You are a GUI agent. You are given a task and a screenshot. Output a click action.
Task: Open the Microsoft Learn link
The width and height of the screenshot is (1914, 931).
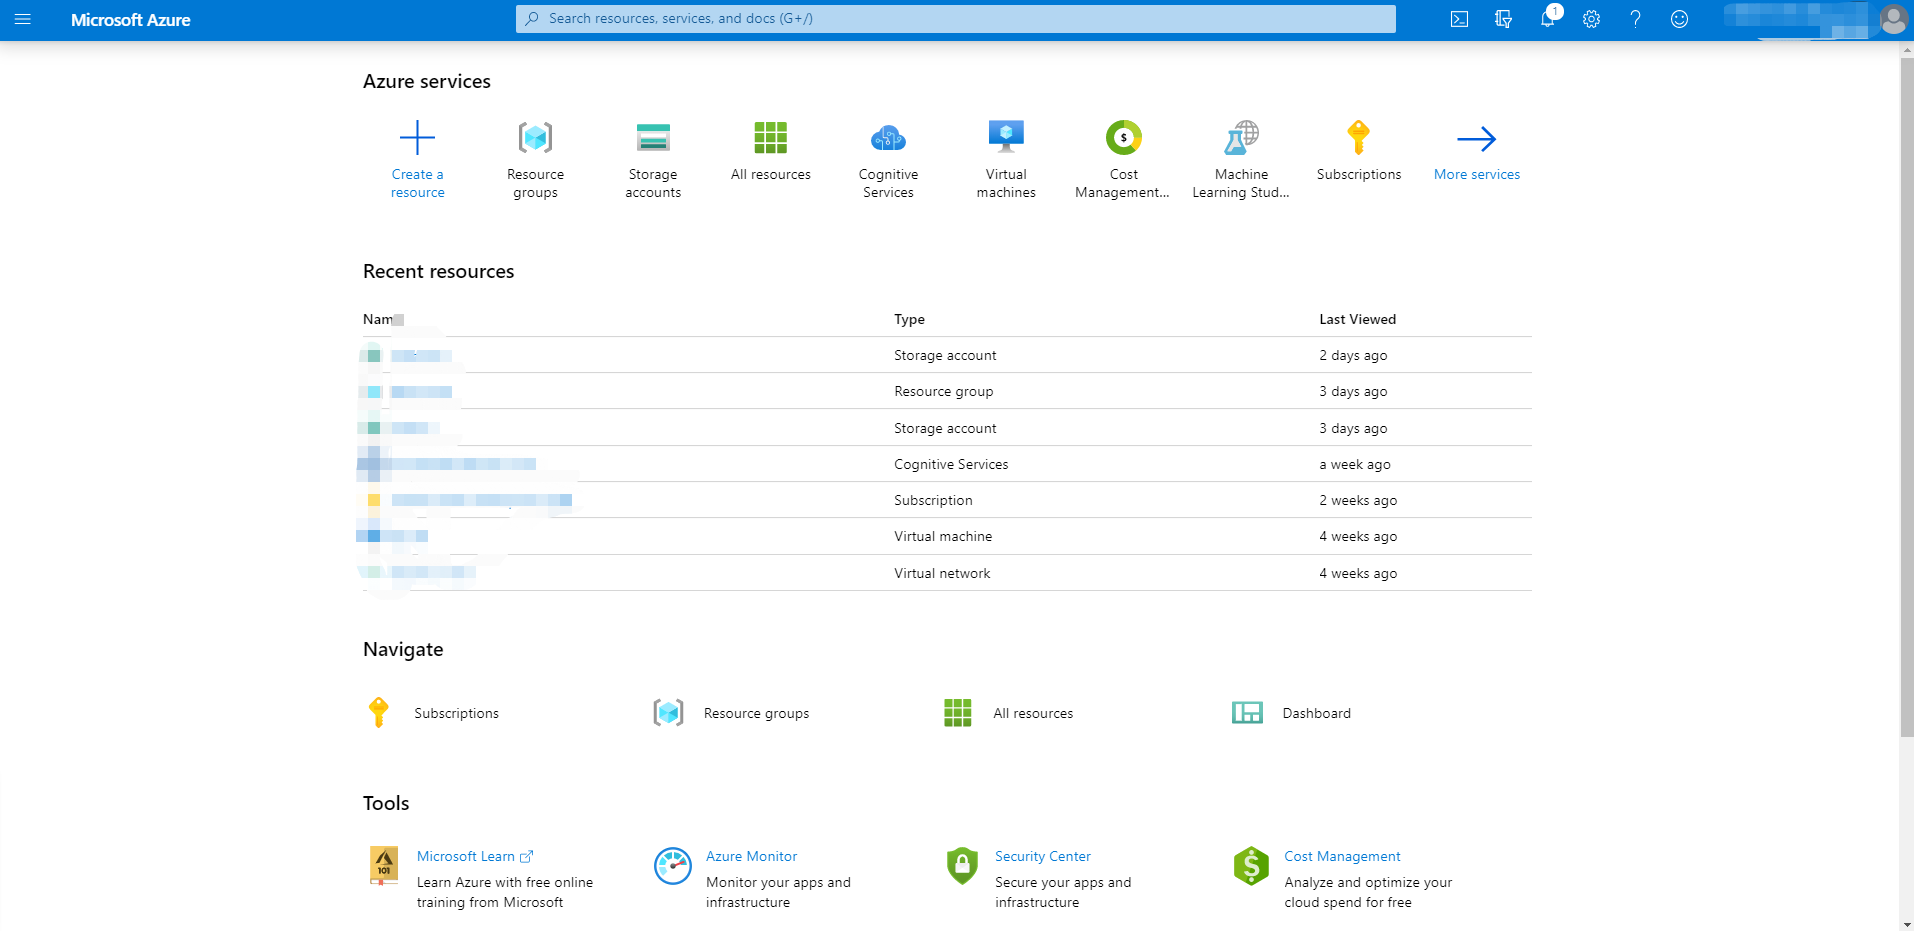pyautogui.click(x=466, y=856)
